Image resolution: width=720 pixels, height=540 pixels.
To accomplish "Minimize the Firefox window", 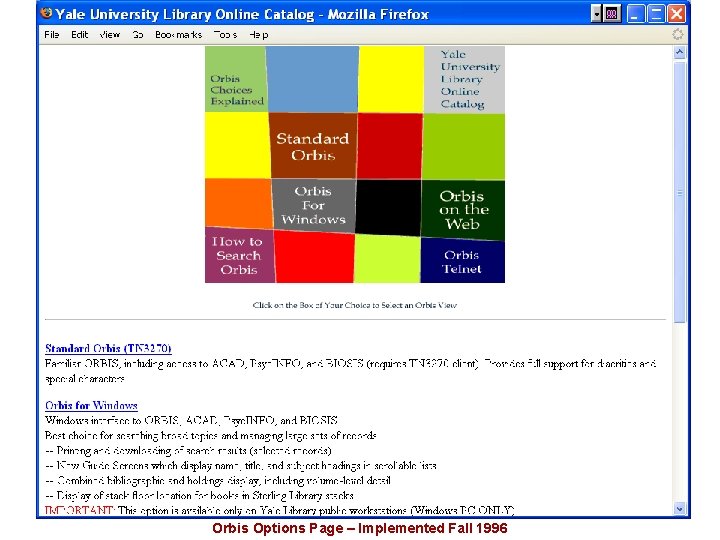I will click(636, 14).
